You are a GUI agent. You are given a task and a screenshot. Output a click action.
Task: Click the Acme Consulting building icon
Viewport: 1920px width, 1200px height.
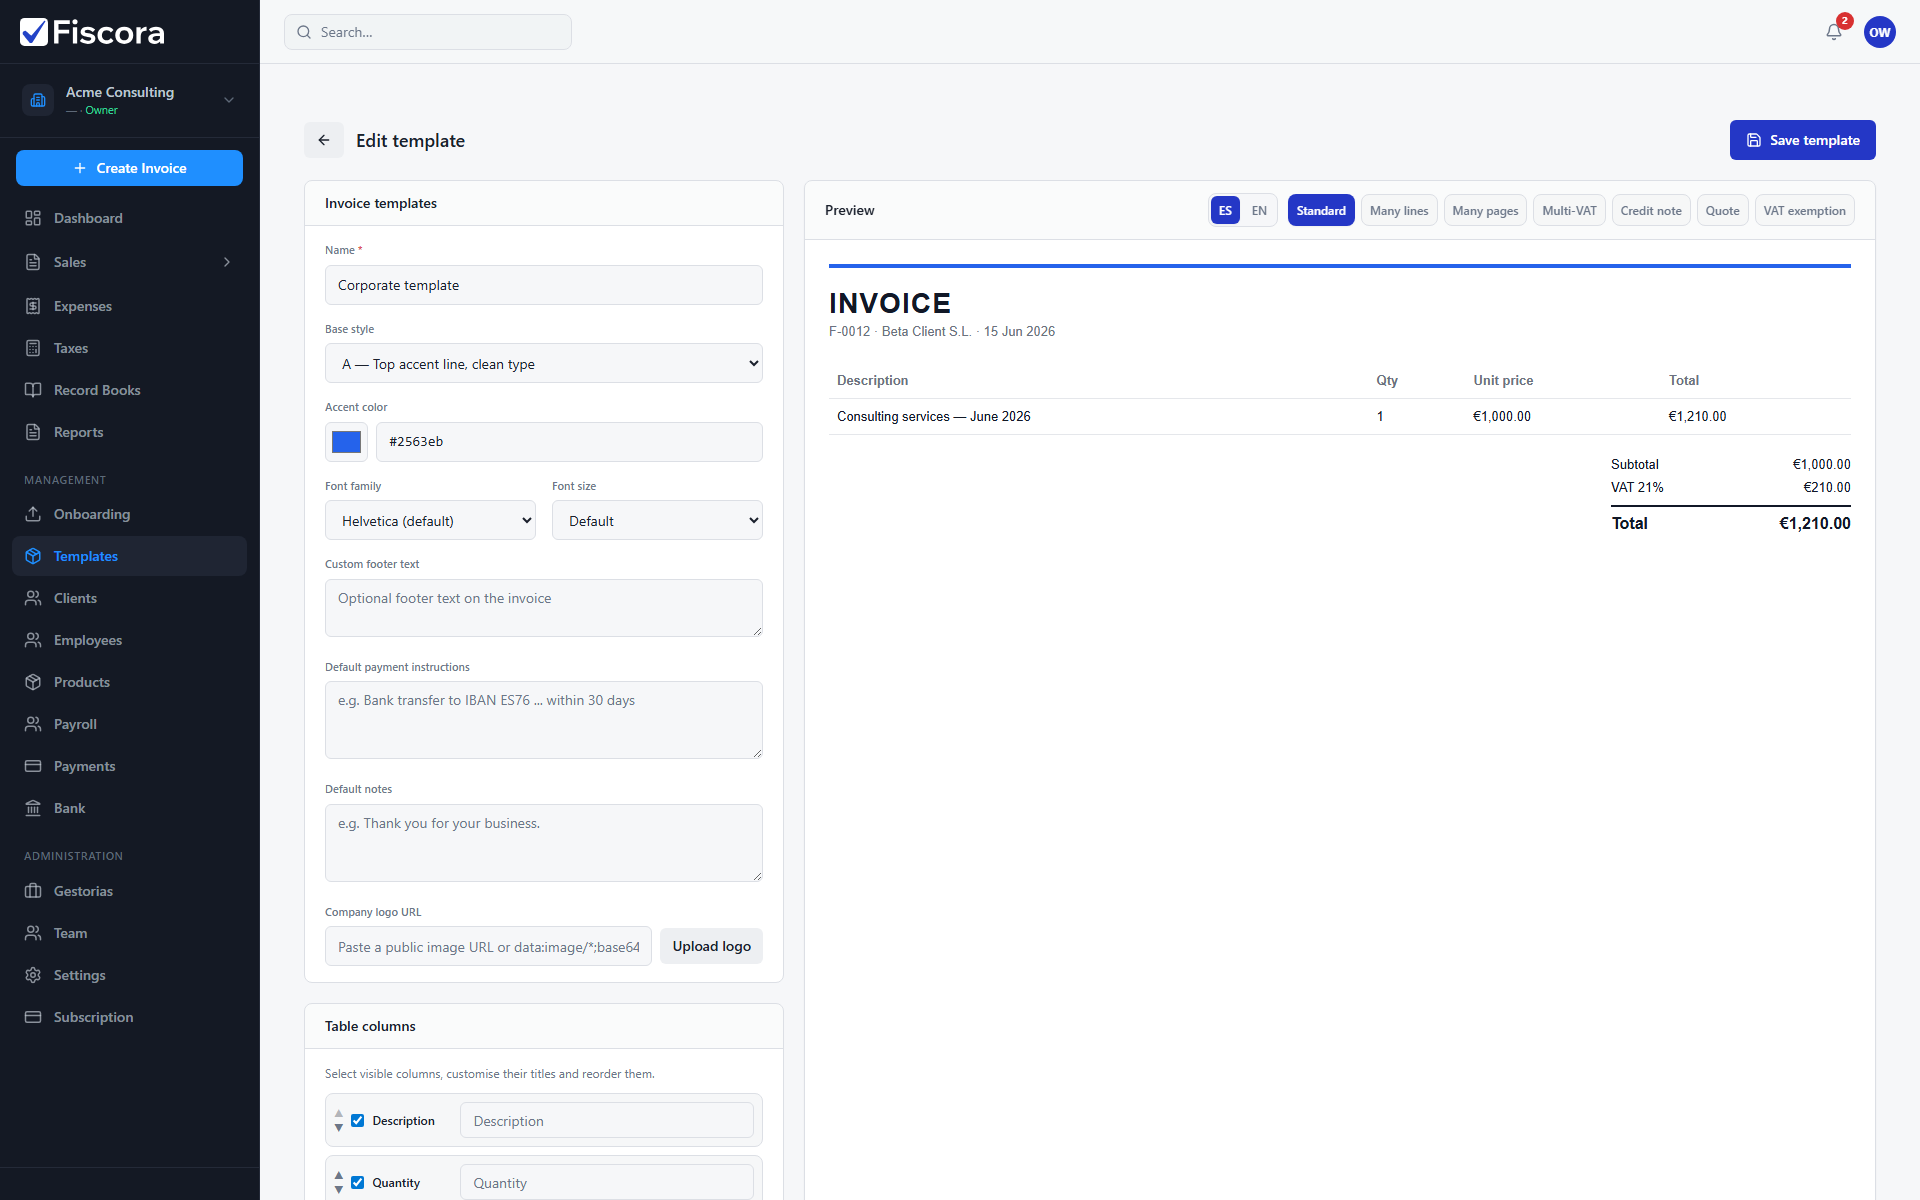tap(38, 100)
